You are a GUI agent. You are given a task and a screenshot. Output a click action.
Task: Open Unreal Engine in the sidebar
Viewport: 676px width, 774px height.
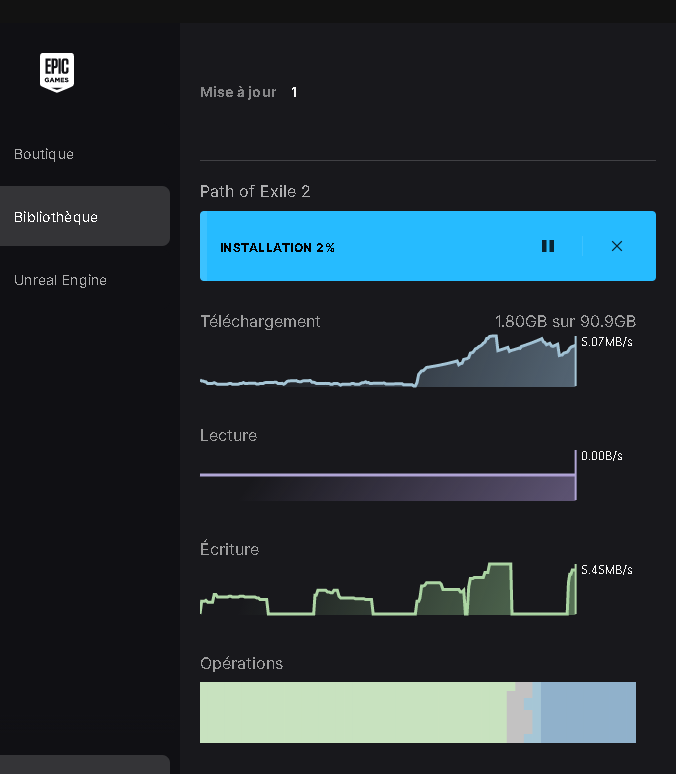60,280
